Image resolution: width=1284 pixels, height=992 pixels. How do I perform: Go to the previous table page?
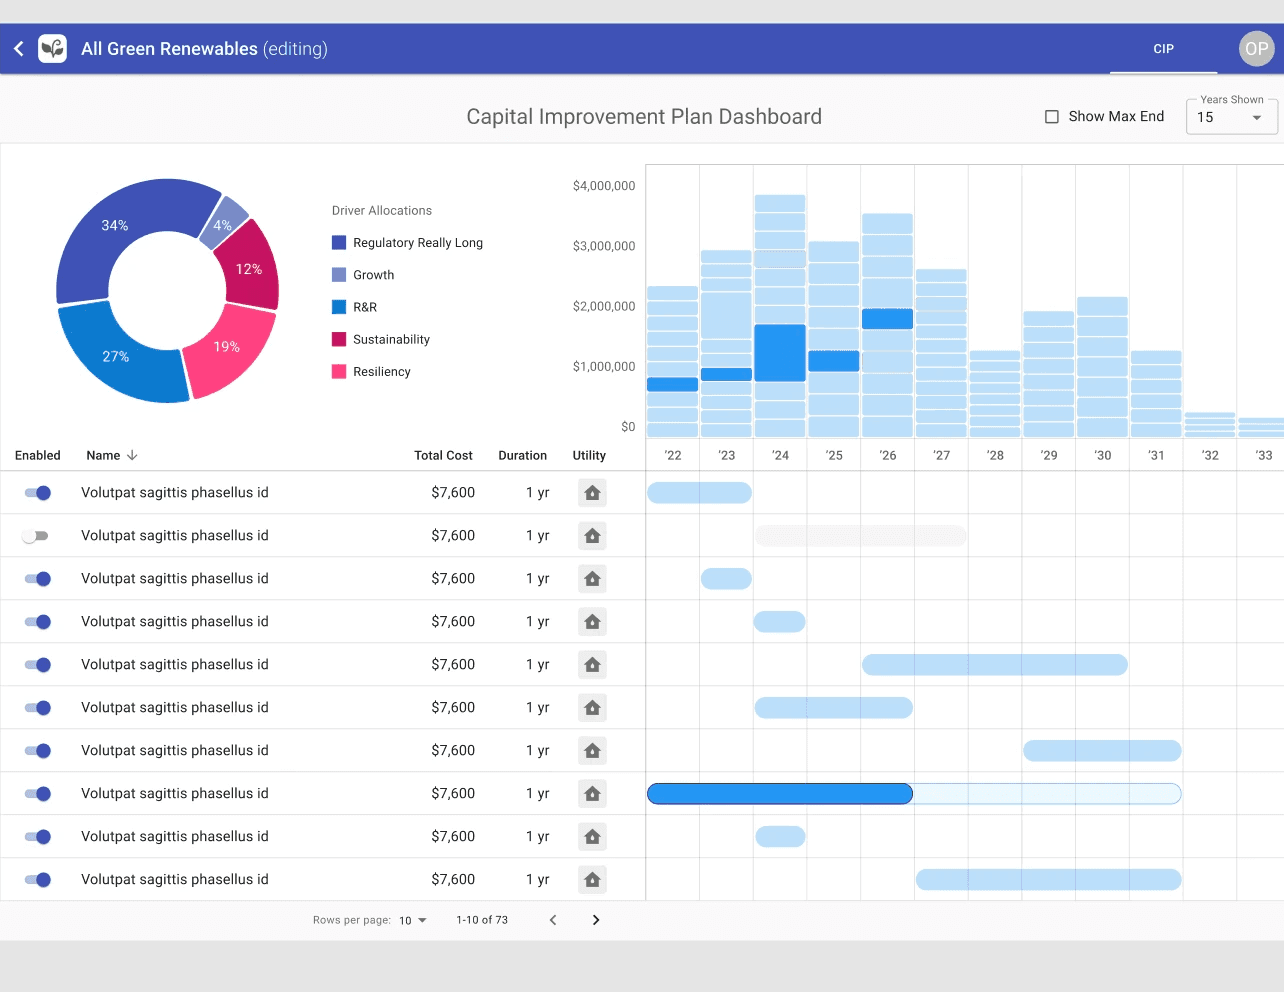[553, 920]
